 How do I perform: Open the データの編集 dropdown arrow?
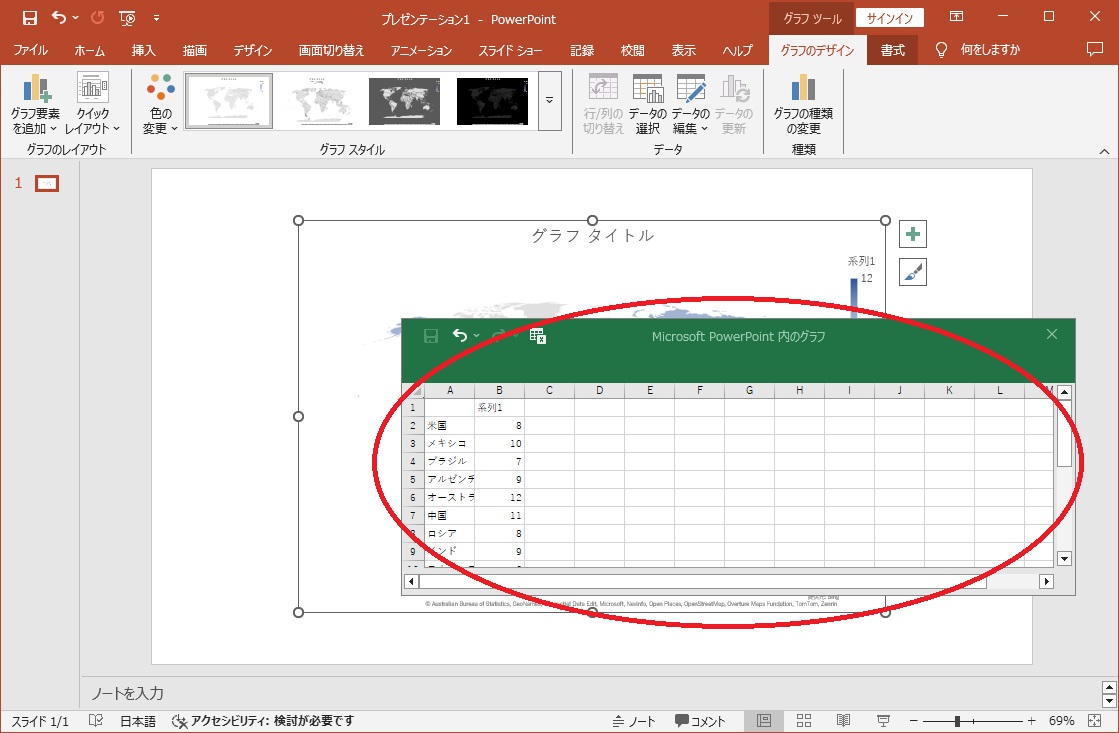pos(704,128)
